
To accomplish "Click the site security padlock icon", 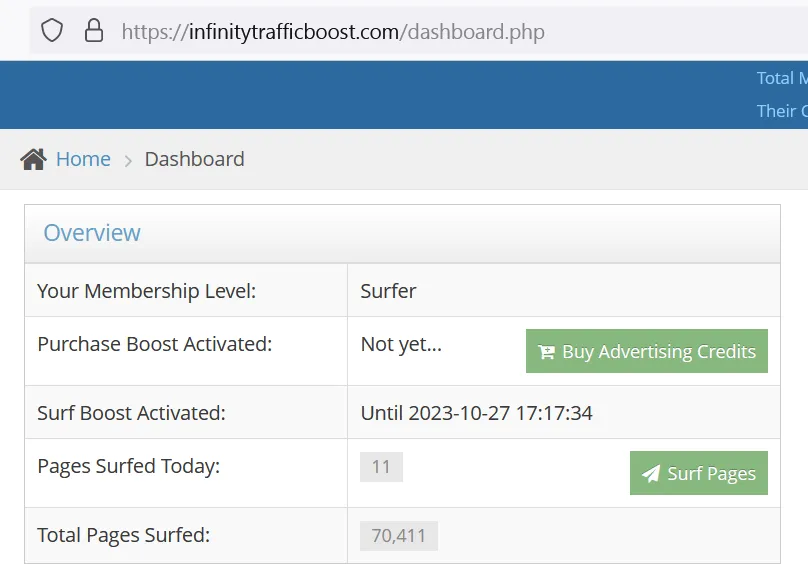I will 94,31.
